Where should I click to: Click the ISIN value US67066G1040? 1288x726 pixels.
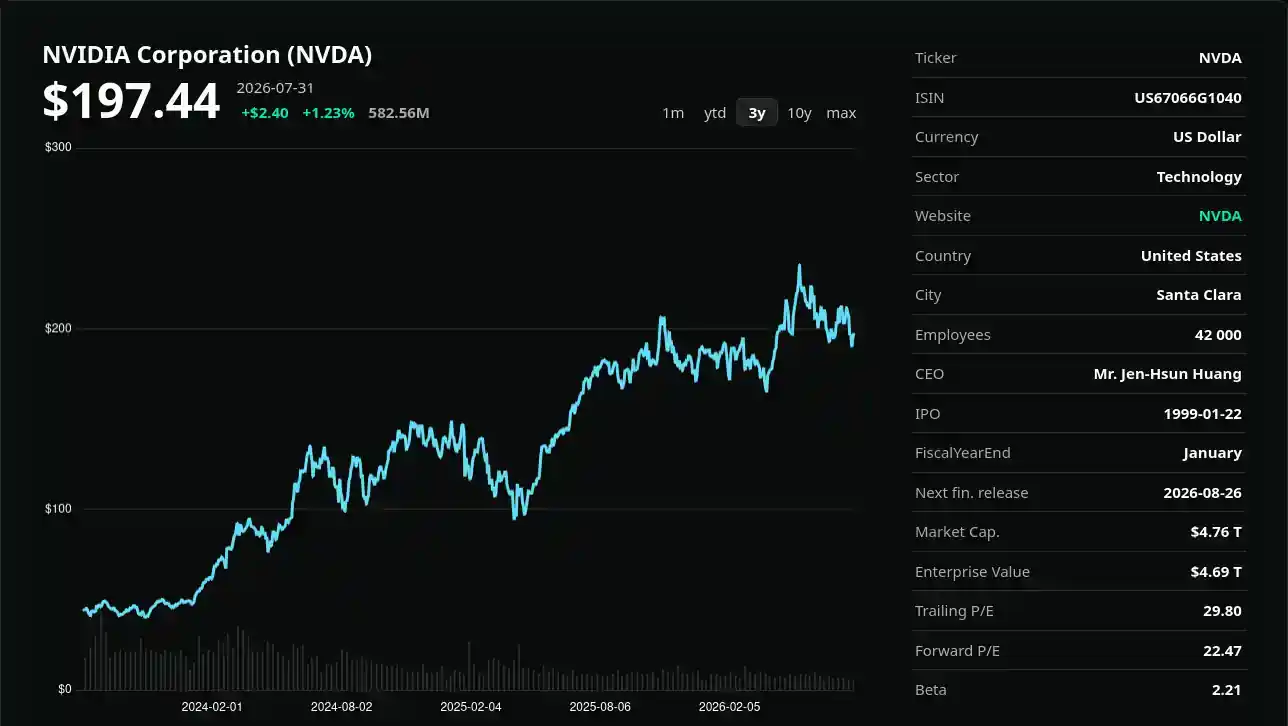coord(1188,98)
